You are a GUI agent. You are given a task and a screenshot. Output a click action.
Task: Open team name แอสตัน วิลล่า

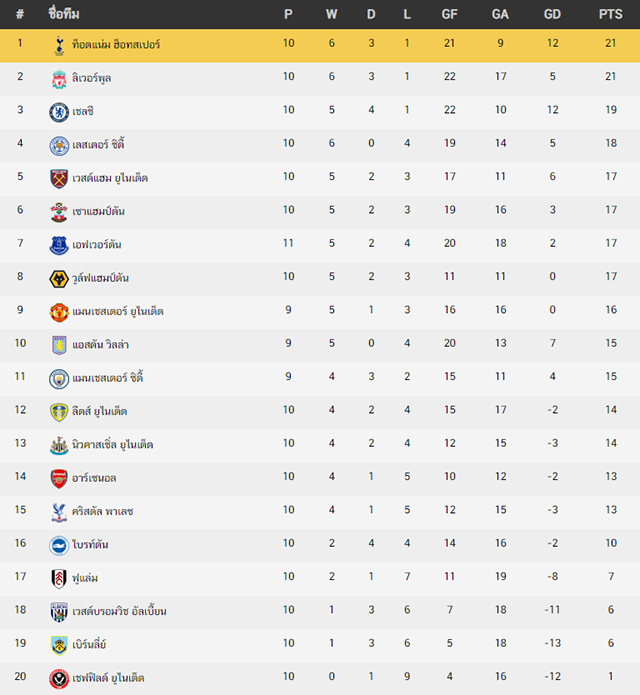click(101, 344)
